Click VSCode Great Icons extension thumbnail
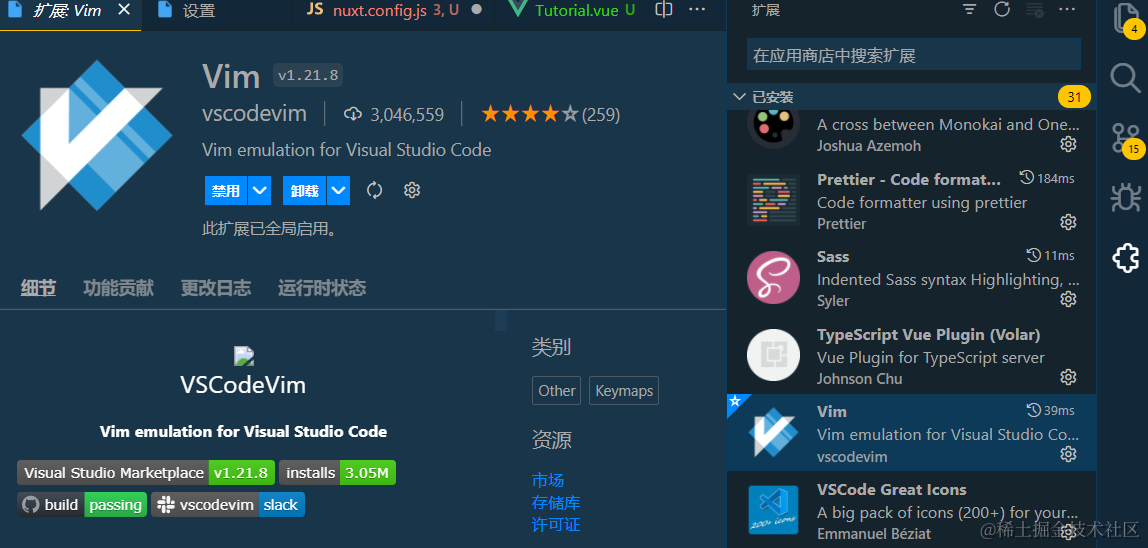Image resolution: width=1148 pixels, height=548 pixels. coord(773,511)
